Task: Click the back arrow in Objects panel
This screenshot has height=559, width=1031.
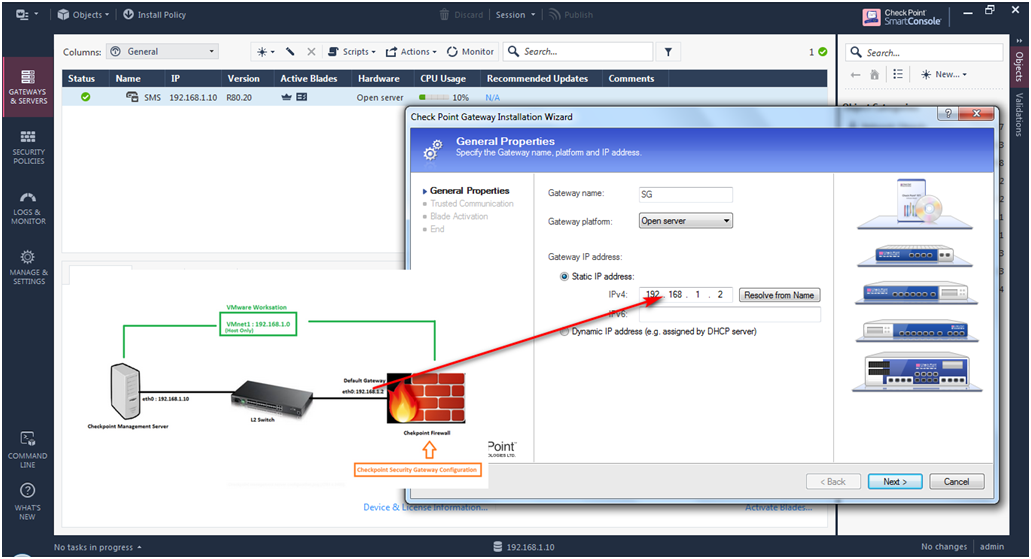Action: pos(855,74)
